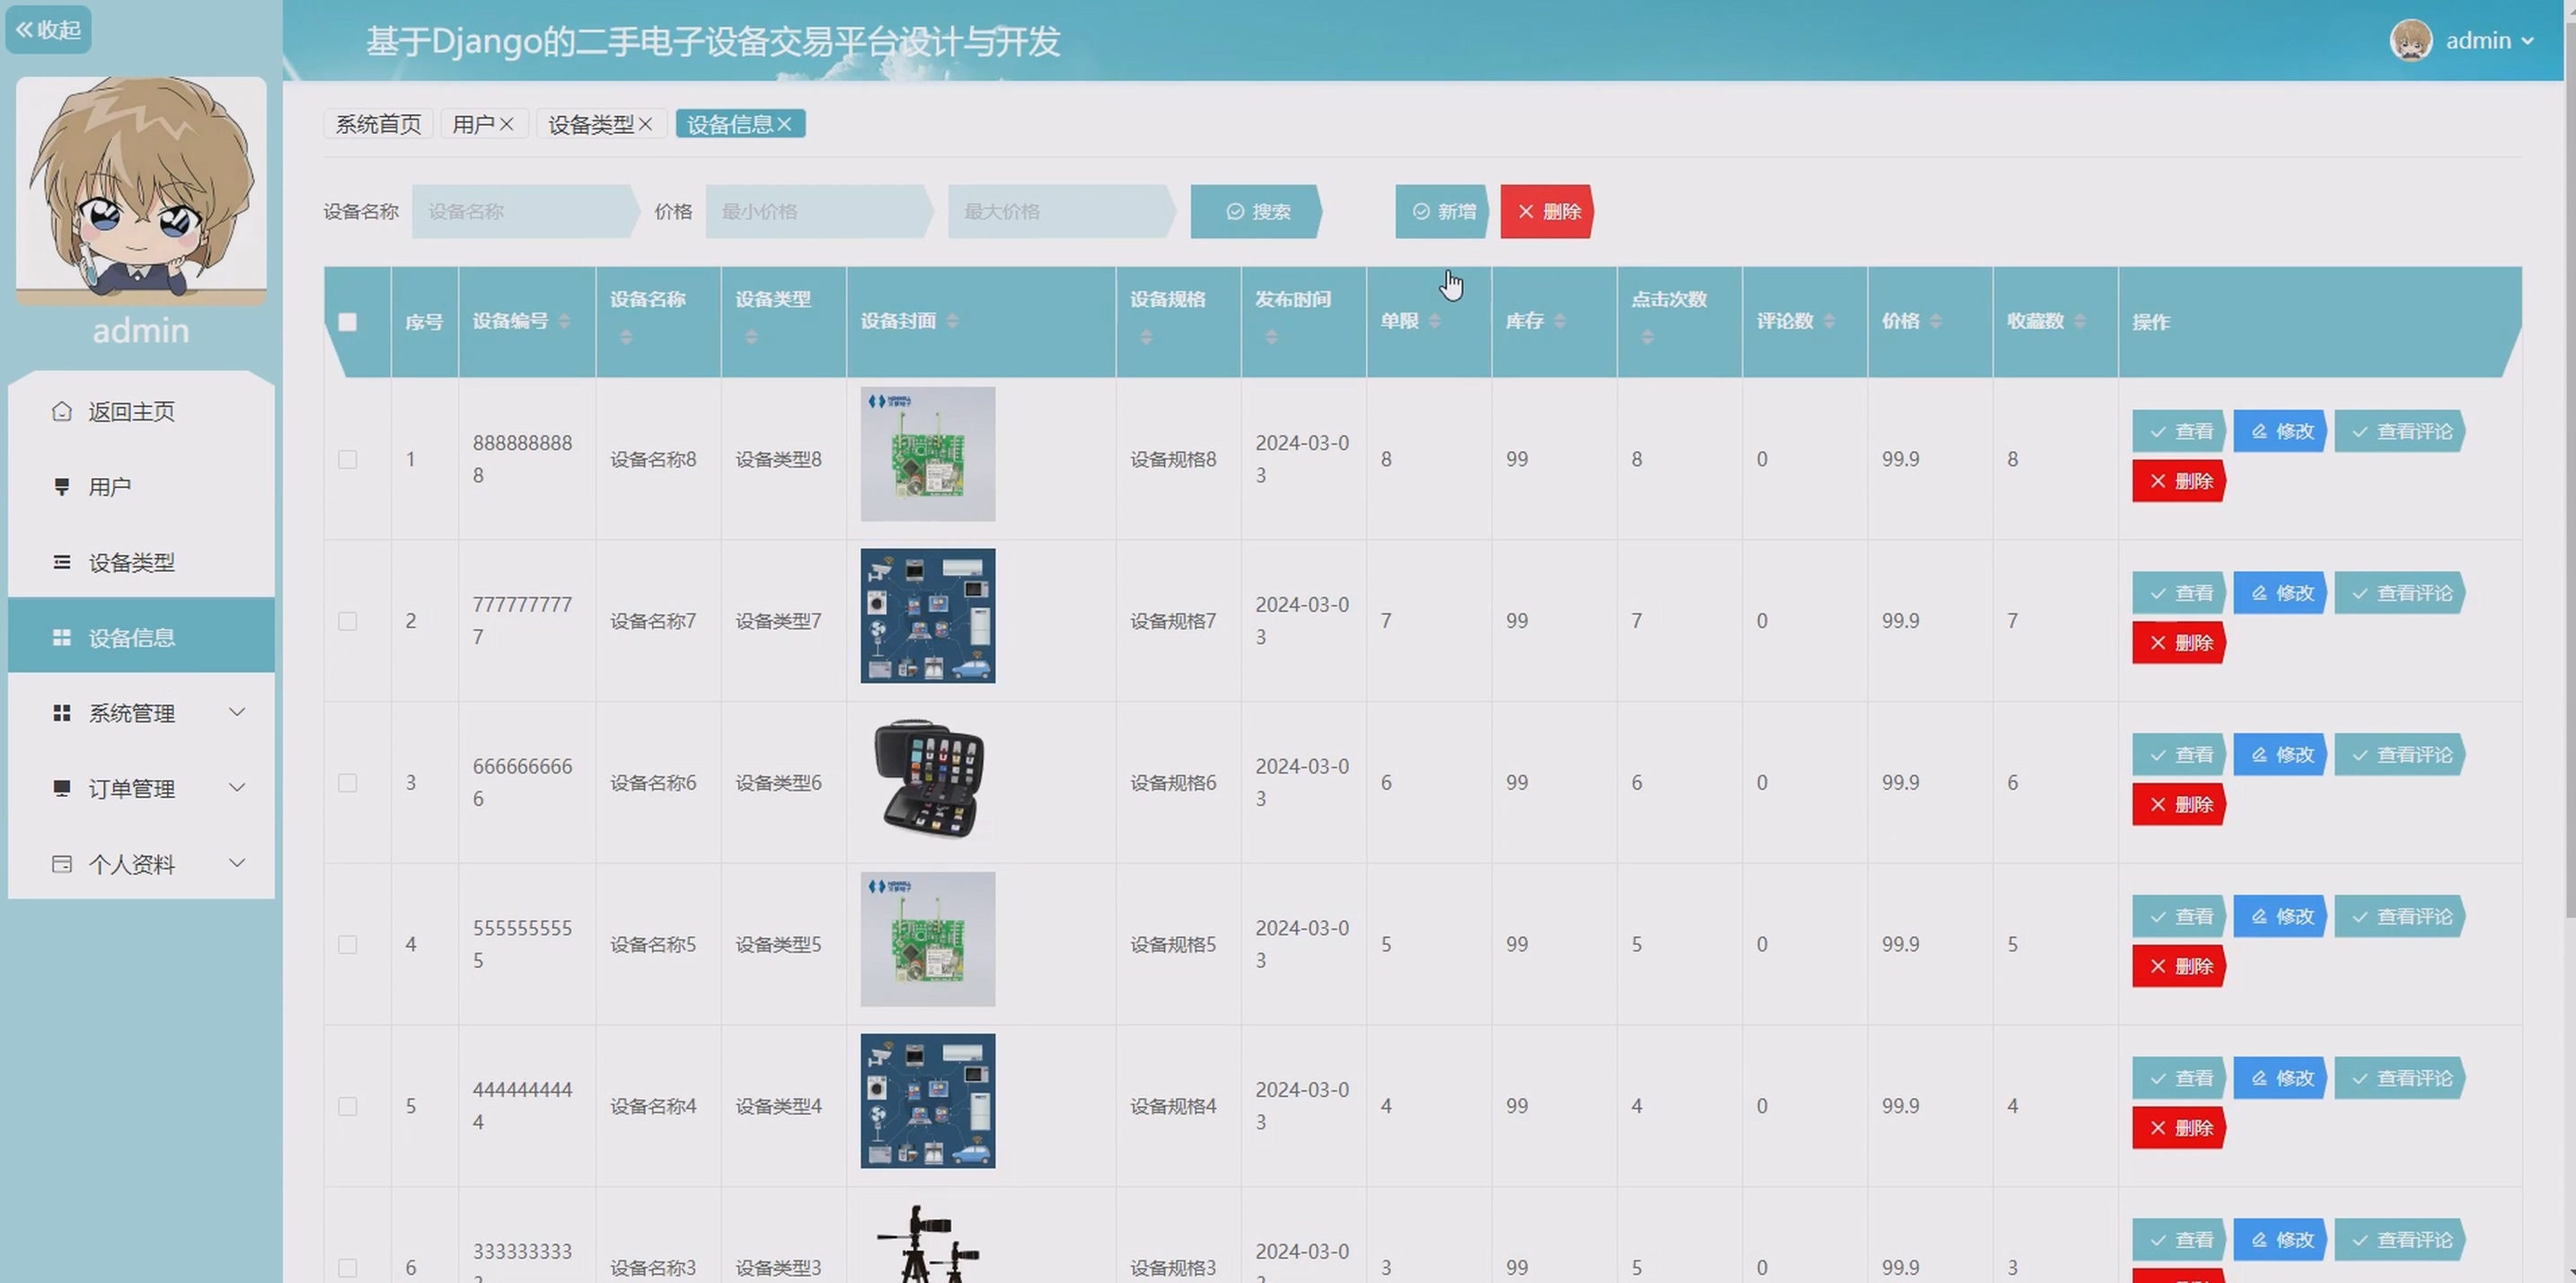Click the icon beside 系统管理
The image size is (2576, 1283).
[x=62, y=713]
